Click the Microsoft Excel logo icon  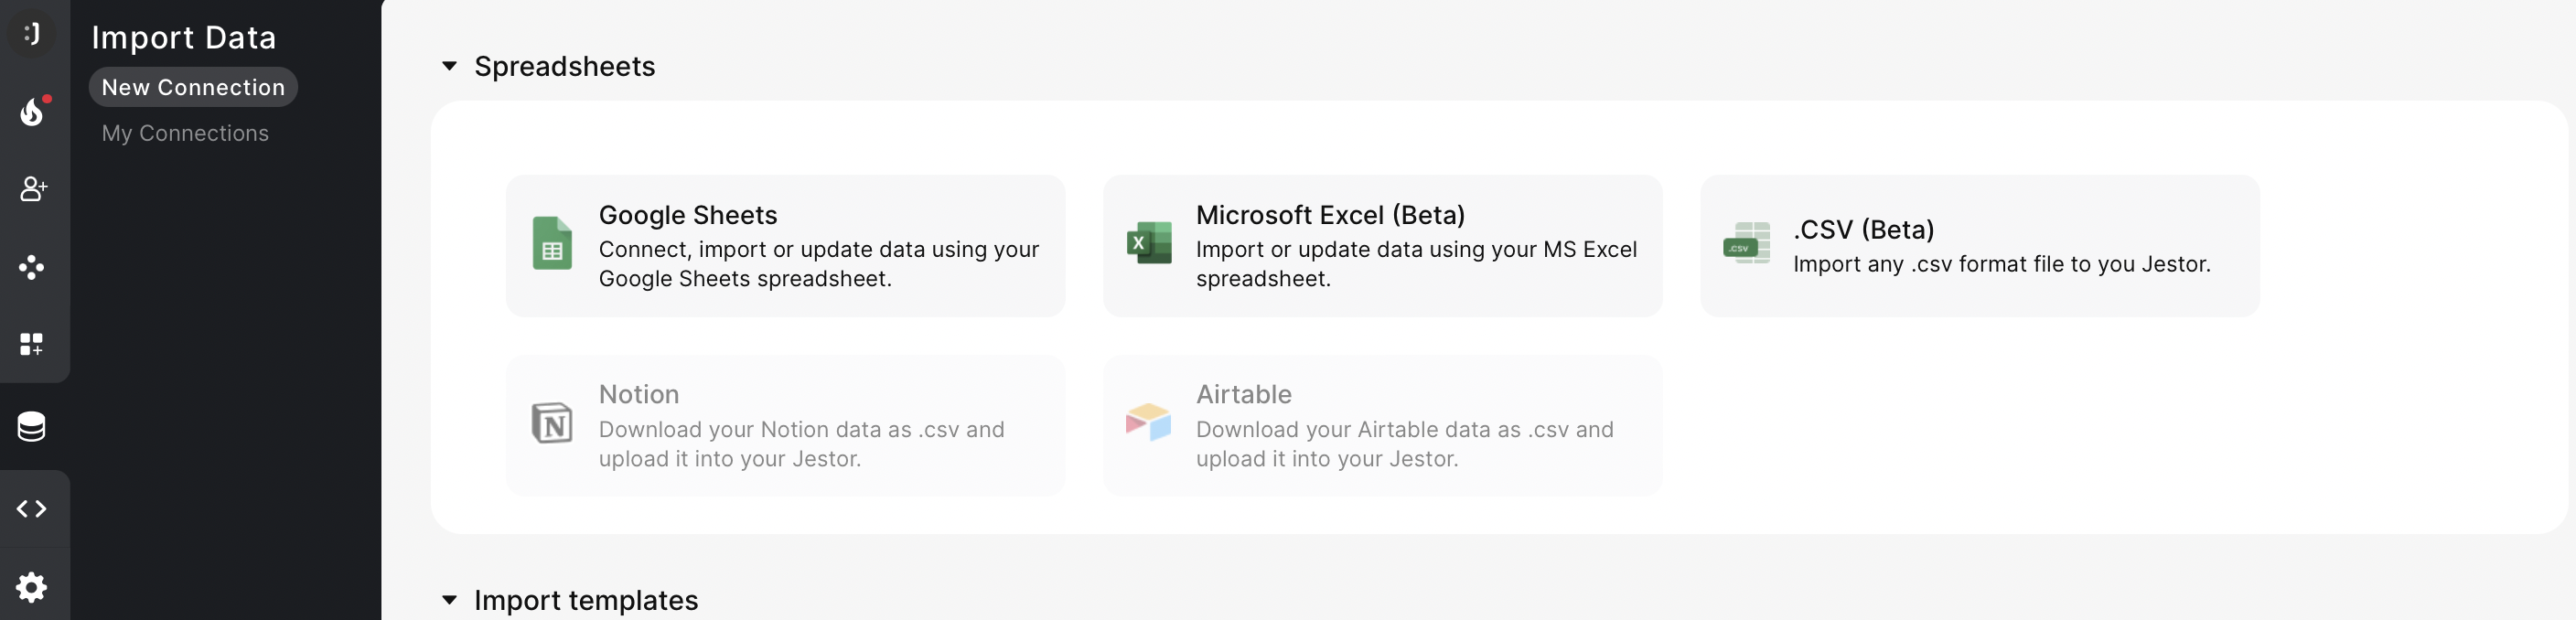[1149, 243]
